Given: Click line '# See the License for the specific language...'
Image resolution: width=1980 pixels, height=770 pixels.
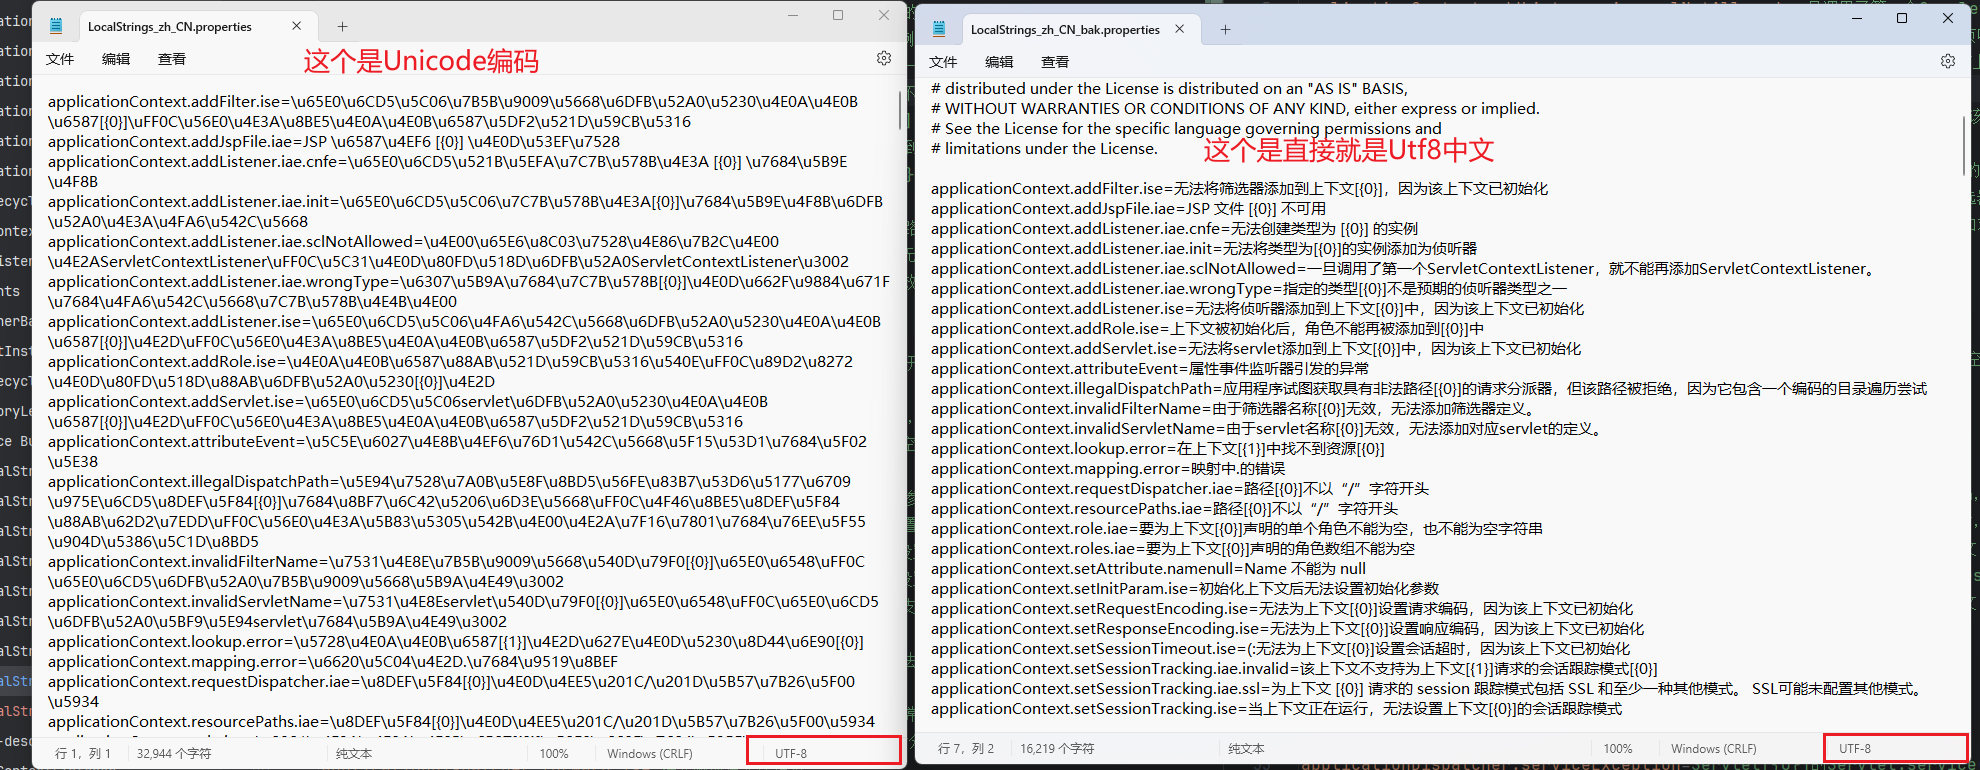Looking at the screenshot, I should point(1186,128).
